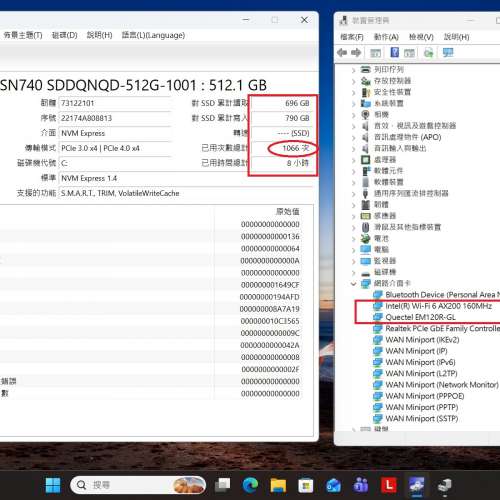The width and height of the screenshot is (500, 500).
Task: Select Realtek PCIe GbE Family Controller entry
Action: click(442, 328)
